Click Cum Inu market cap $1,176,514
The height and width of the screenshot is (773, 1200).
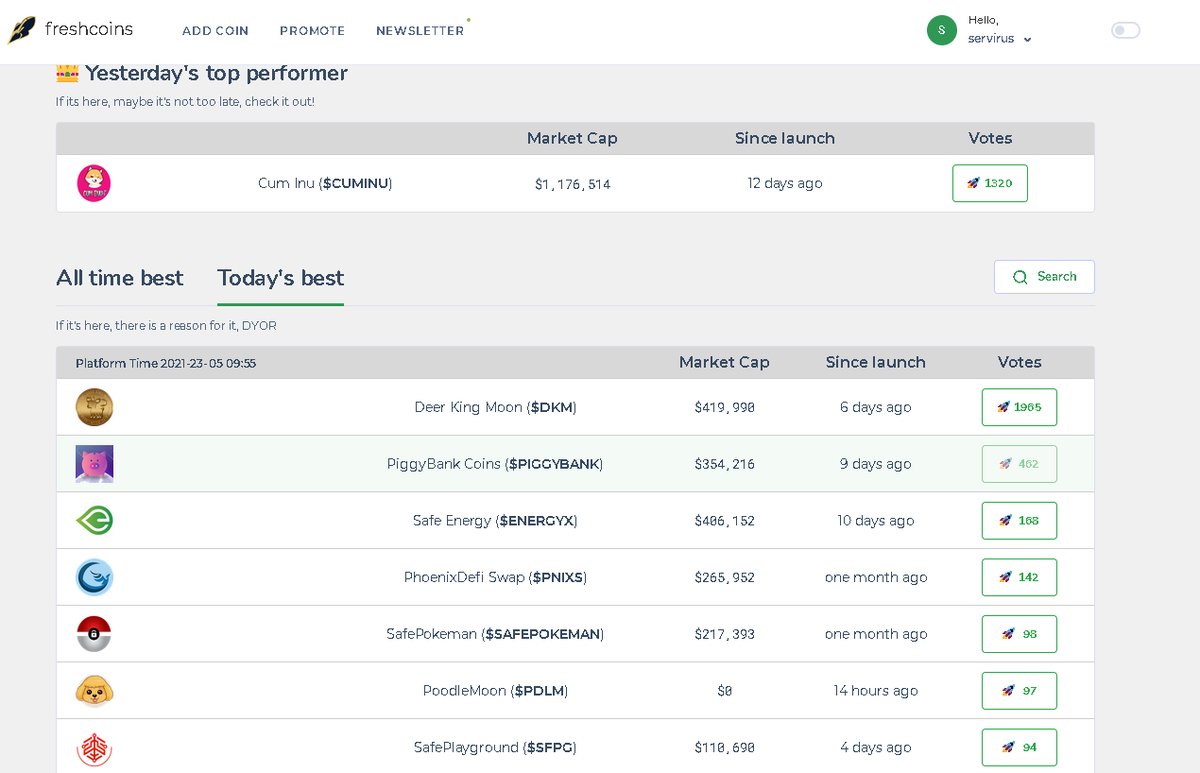point(572,184)
